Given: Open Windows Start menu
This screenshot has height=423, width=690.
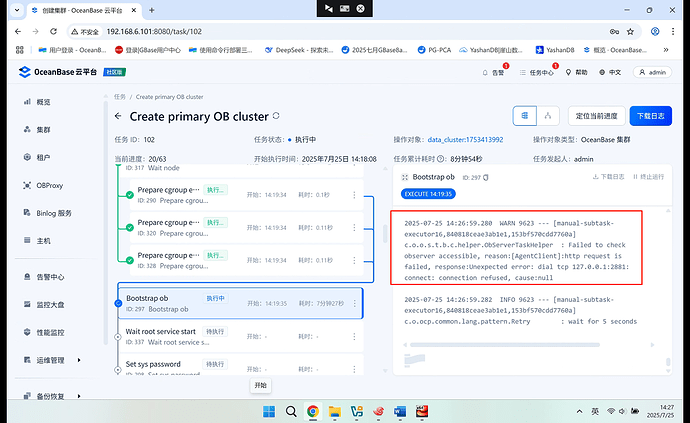Looking at the screenshot, I should (269, 412).
